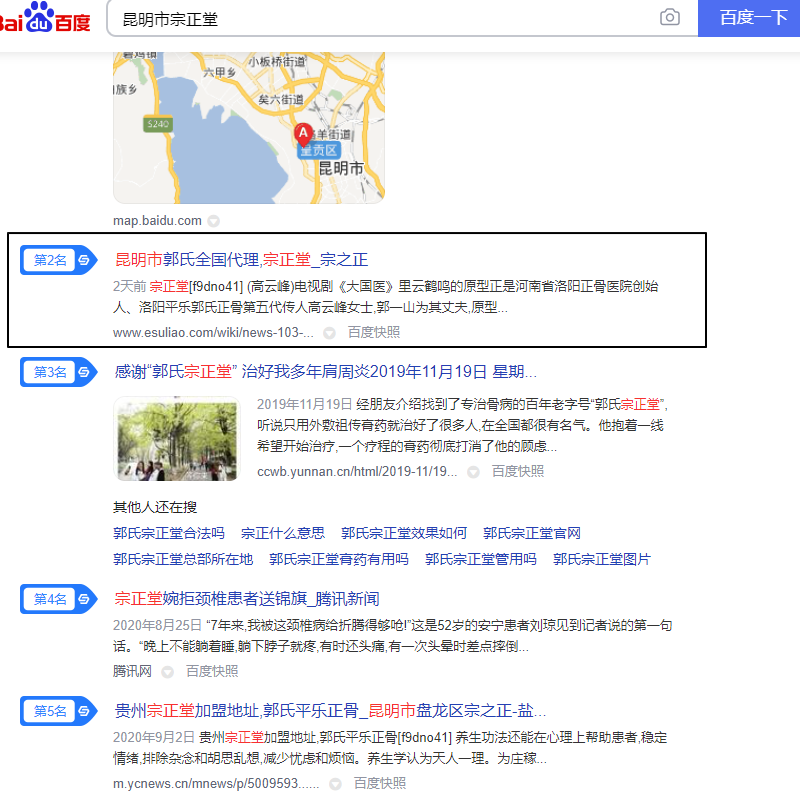Open result 感谢"郭氏宗正堂"治好我多年肩周炎
800x800 pixels.
(326, 371)
